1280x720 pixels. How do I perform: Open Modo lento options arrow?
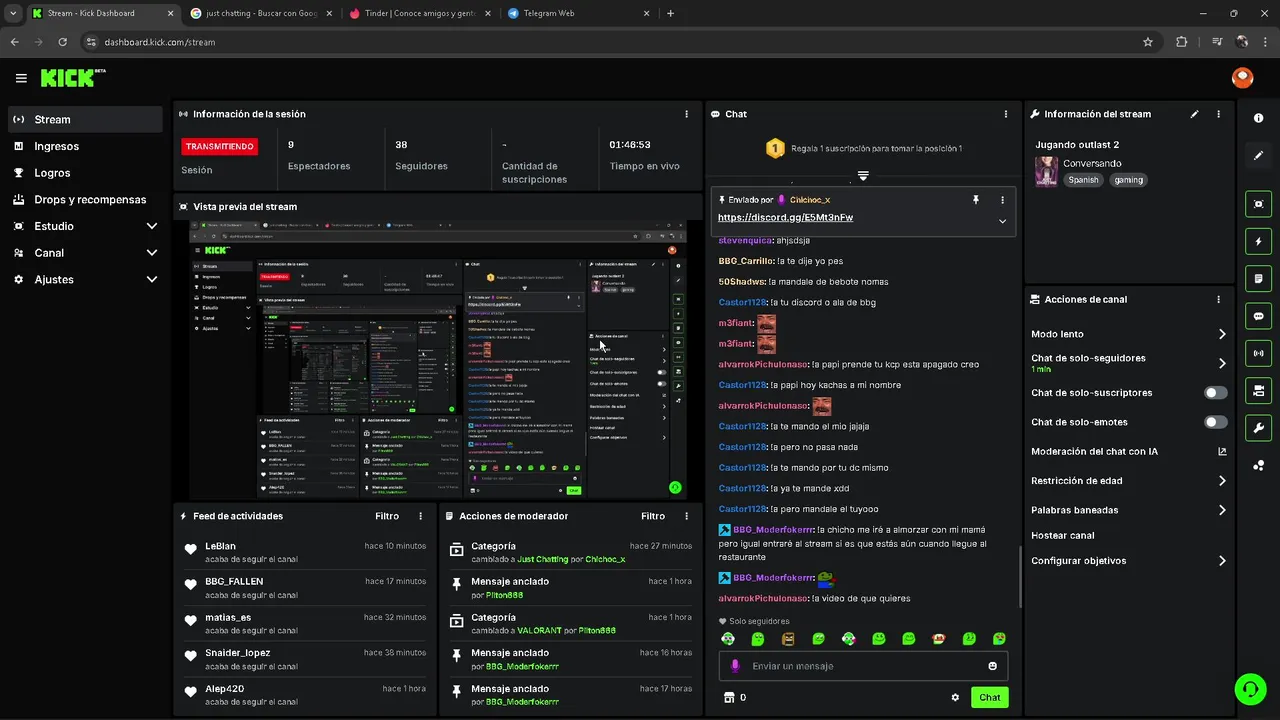pos(1222,334)
